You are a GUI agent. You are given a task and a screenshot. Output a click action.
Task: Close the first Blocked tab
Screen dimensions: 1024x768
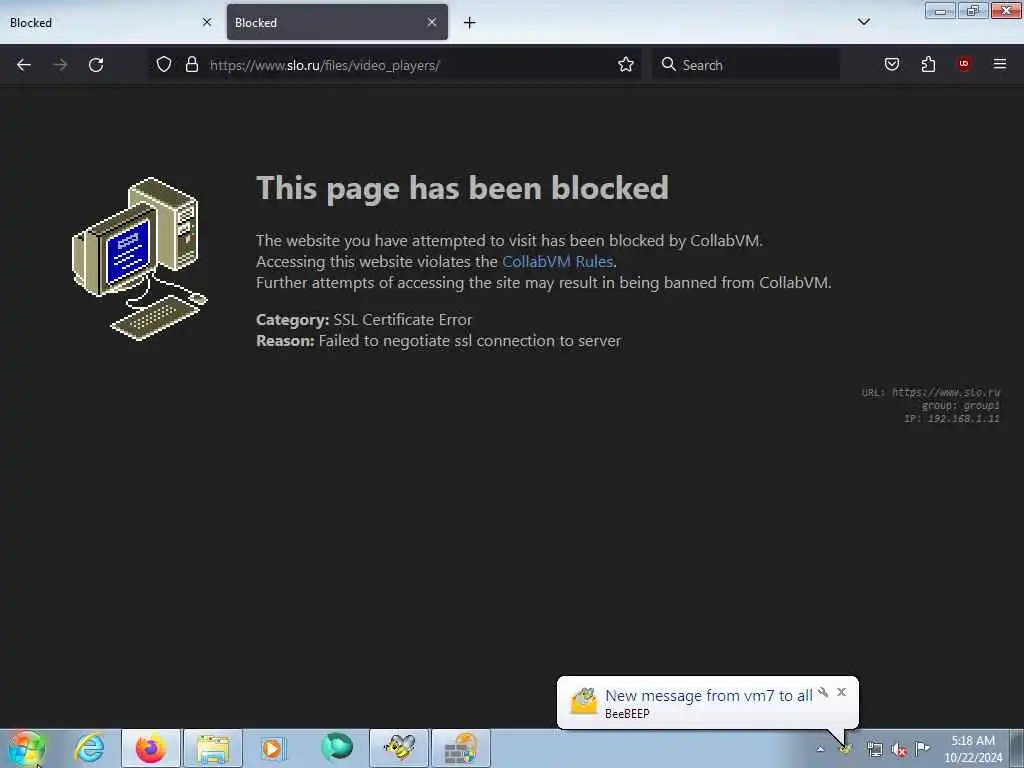pyautogui.click(x=207, y=22)
